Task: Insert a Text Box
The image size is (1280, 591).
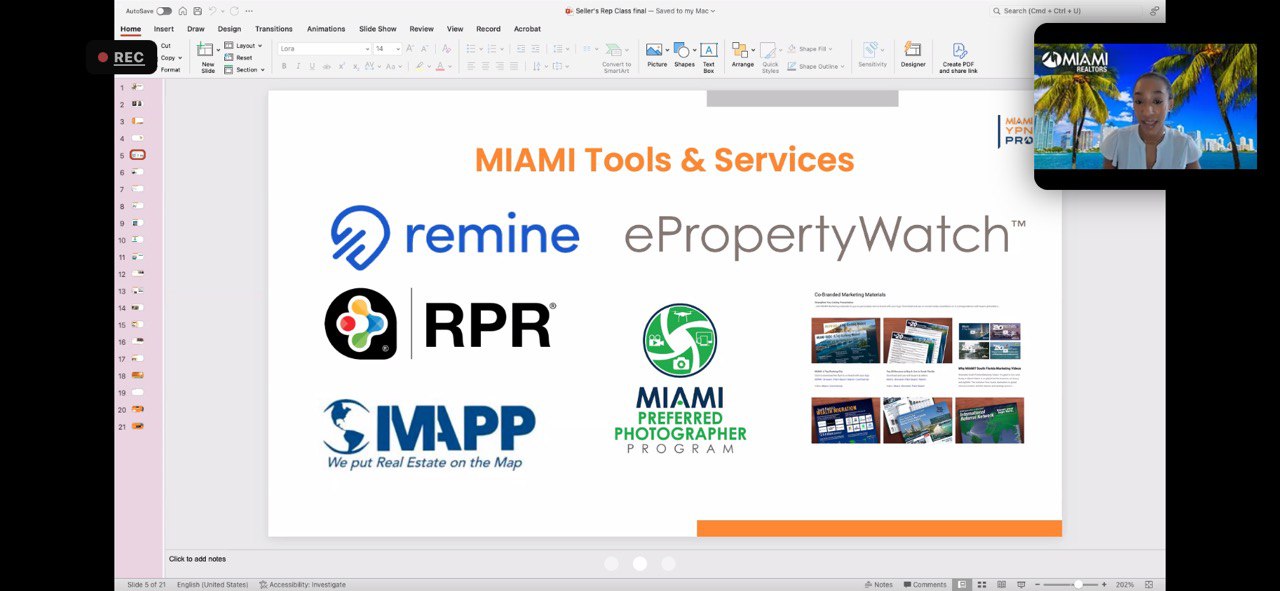Action: [x=708, y=55]
